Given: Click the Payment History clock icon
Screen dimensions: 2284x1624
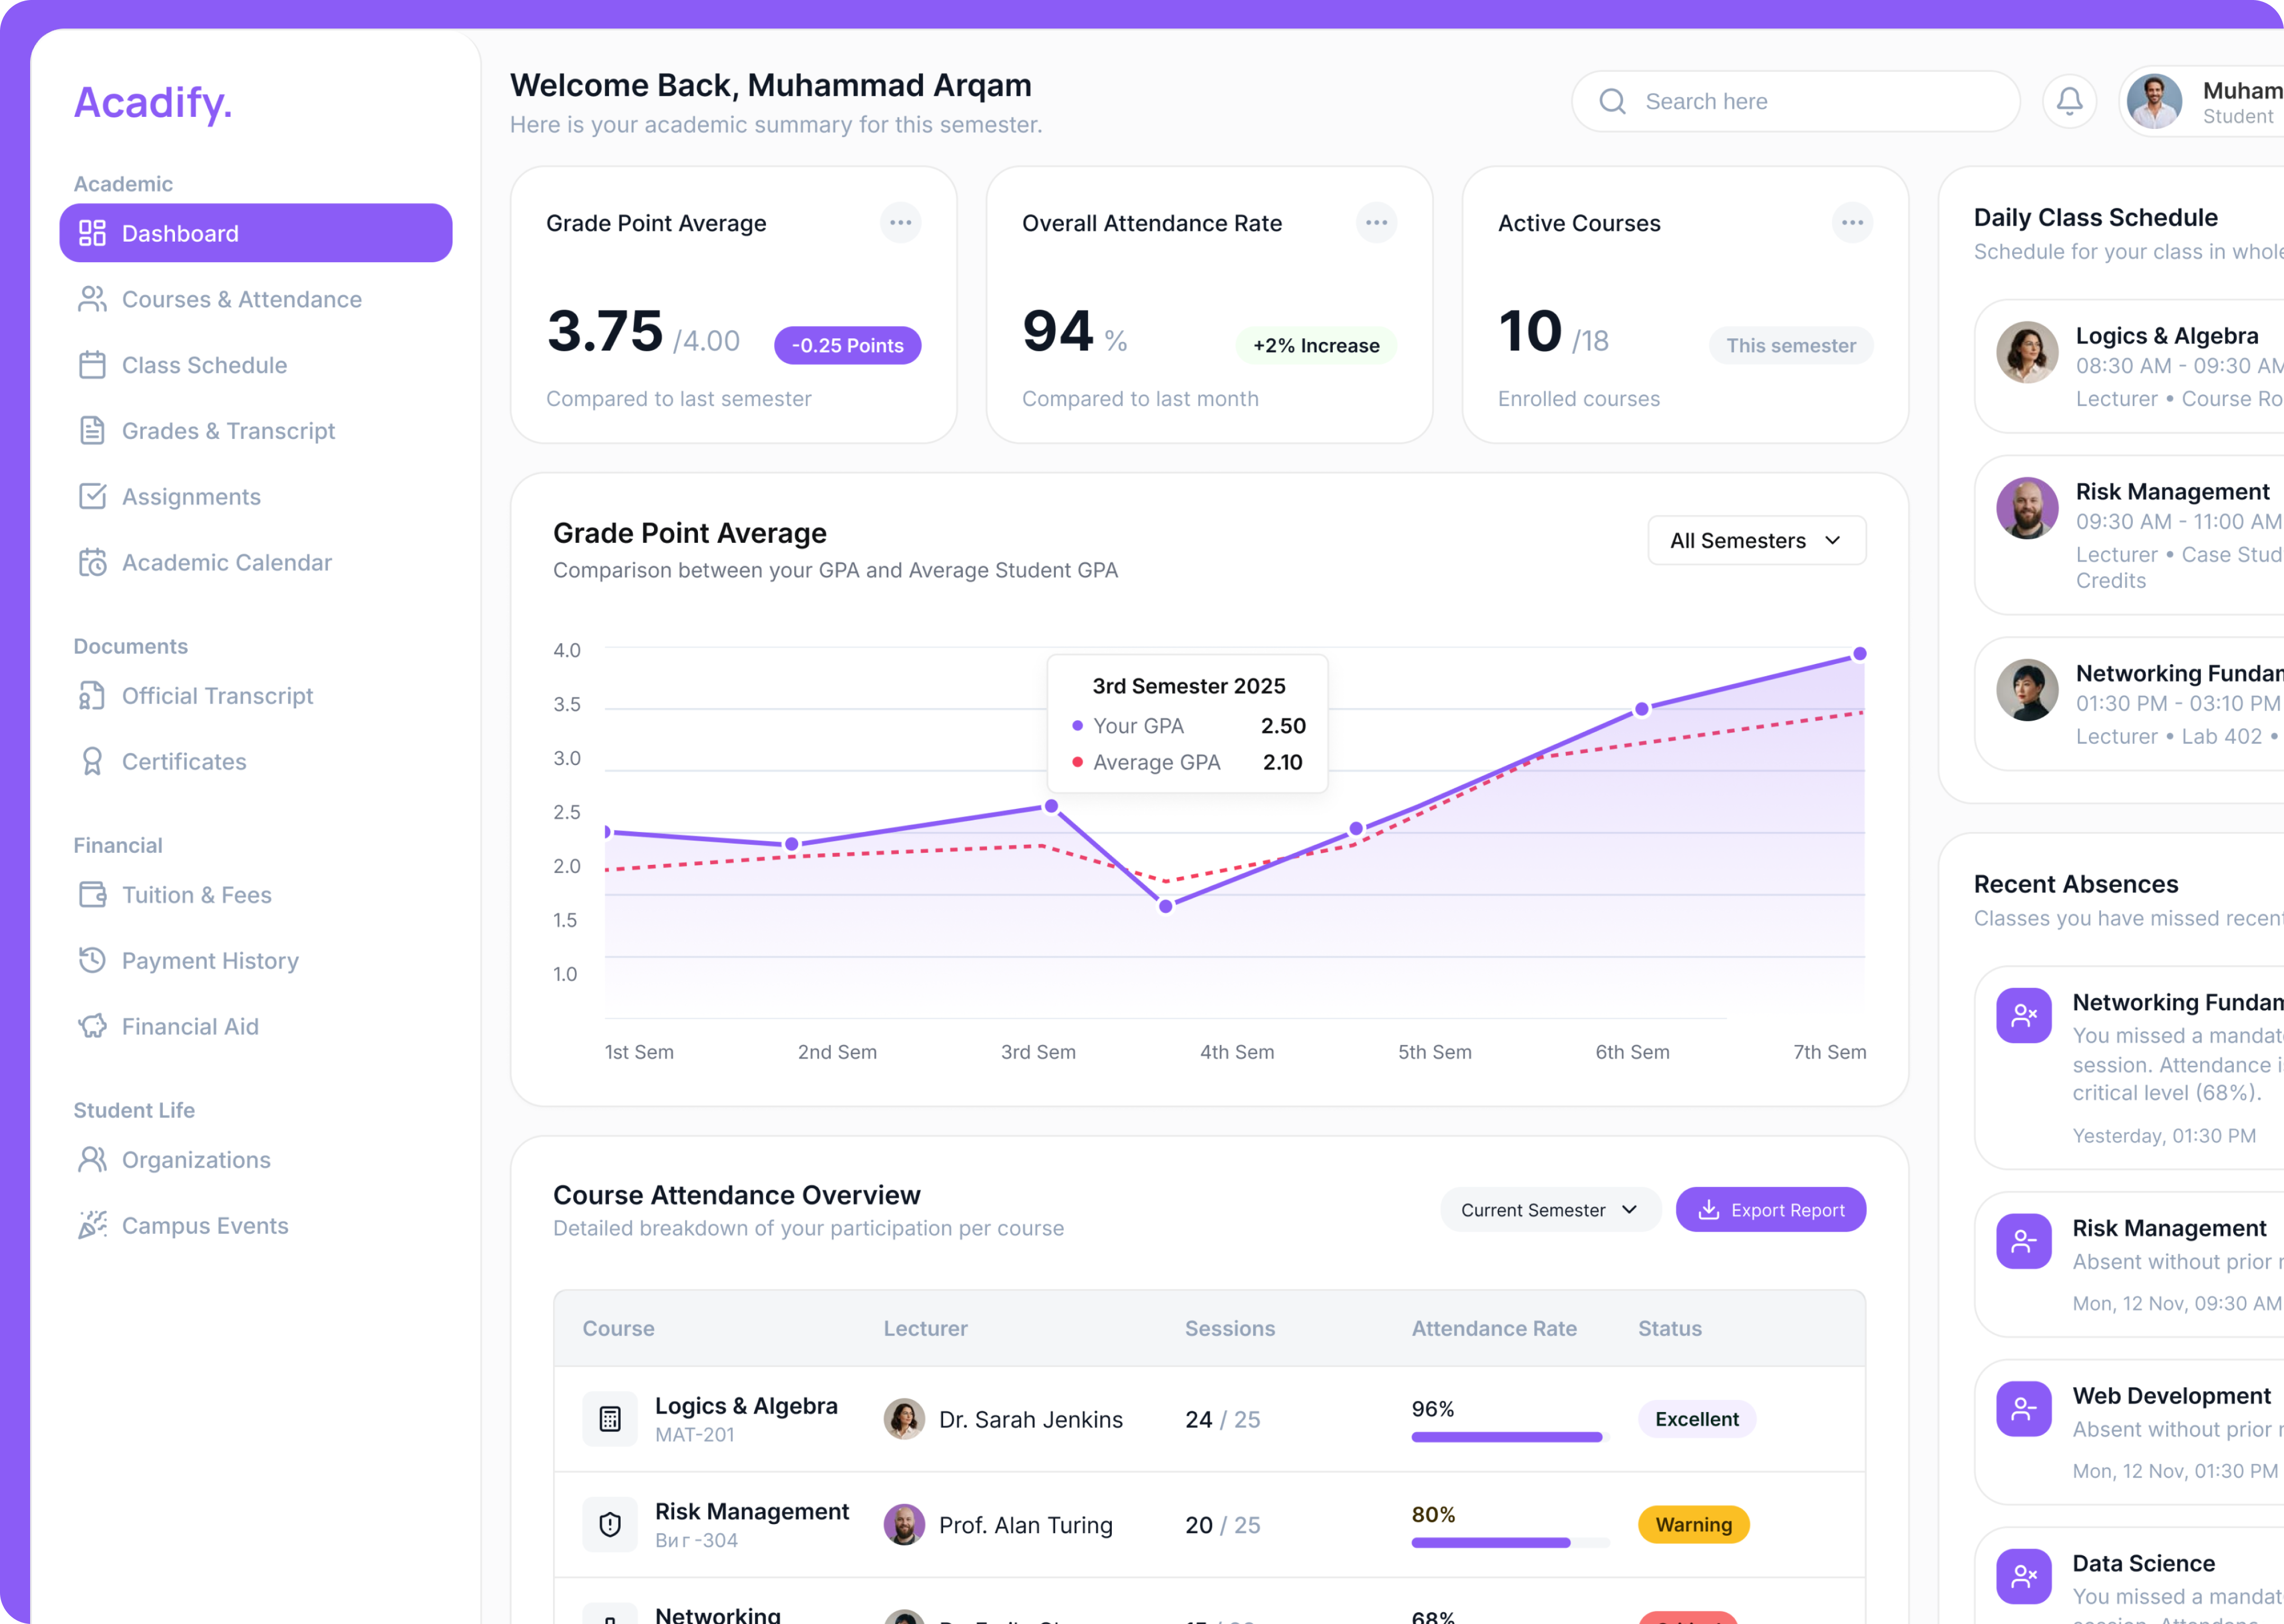Looking at the screenshot, I should (92, 961).
